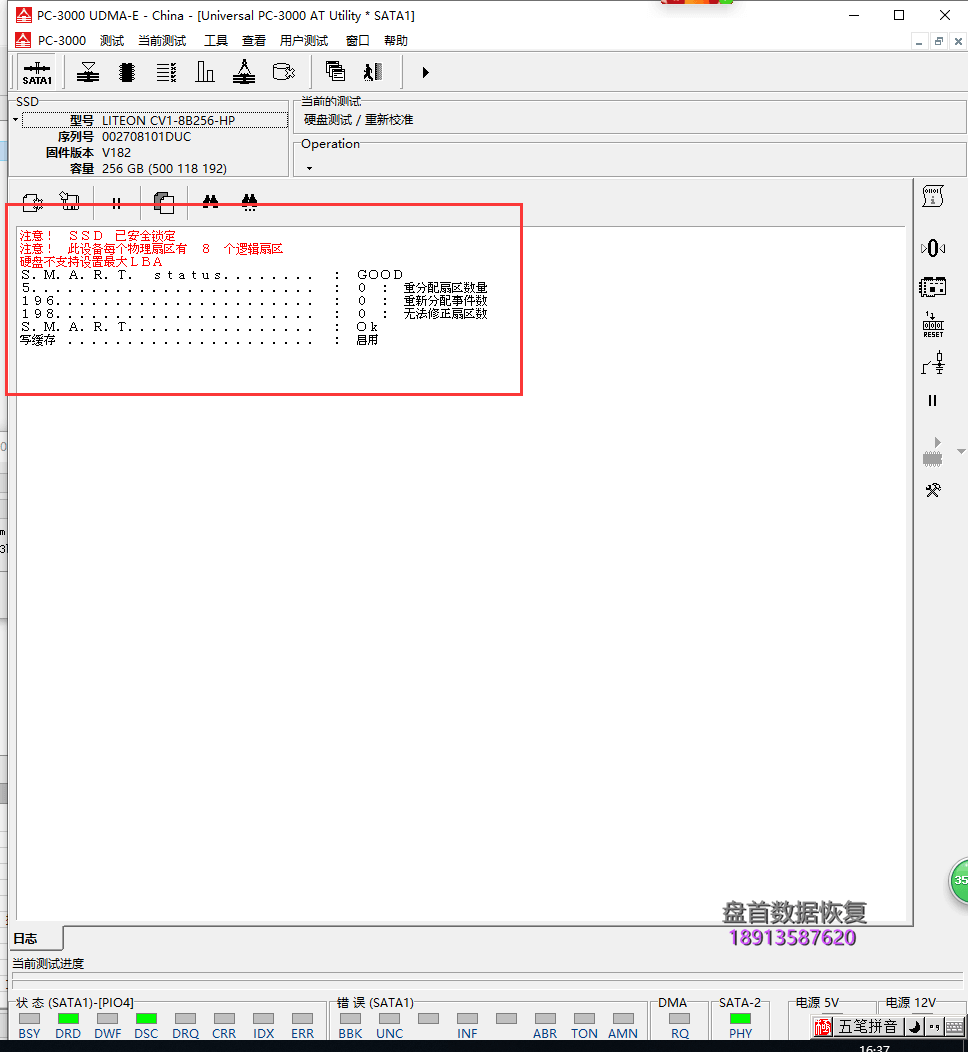Viewport: 968px width, 1052px height.
Task: Open the 用户测试 menu
Action: click(304, 40)
